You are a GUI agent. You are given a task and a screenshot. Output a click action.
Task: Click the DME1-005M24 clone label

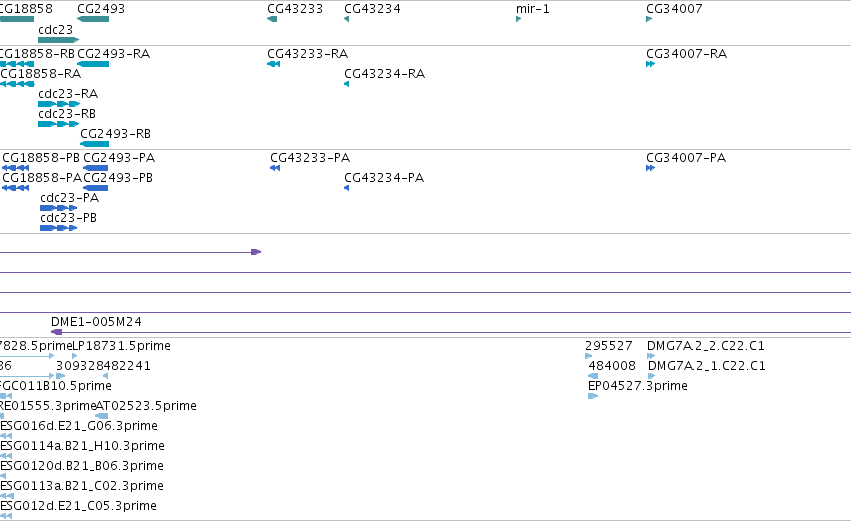coord(96,321)
